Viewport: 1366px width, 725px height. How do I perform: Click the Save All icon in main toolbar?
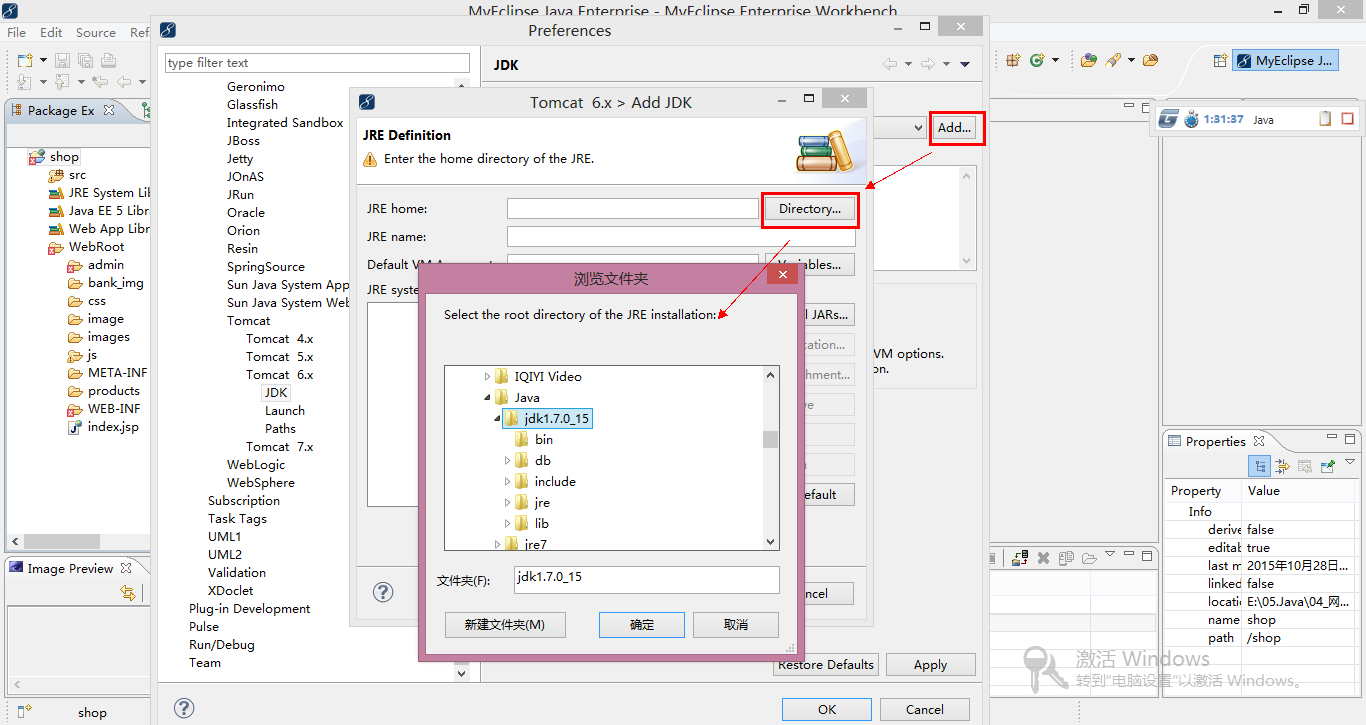84,61
